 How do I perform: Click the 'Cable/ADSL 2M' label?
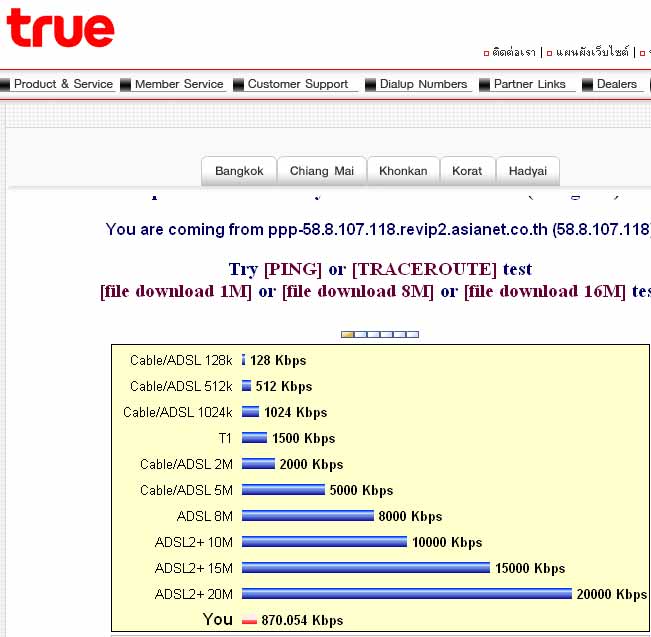(186, 464)
